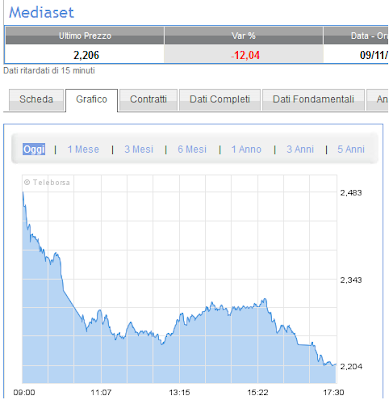Image resolution: width=389 pixels, height=400 pixels.
Task: Click the Ultimo Prezzo column header
Action: point(85,36)
